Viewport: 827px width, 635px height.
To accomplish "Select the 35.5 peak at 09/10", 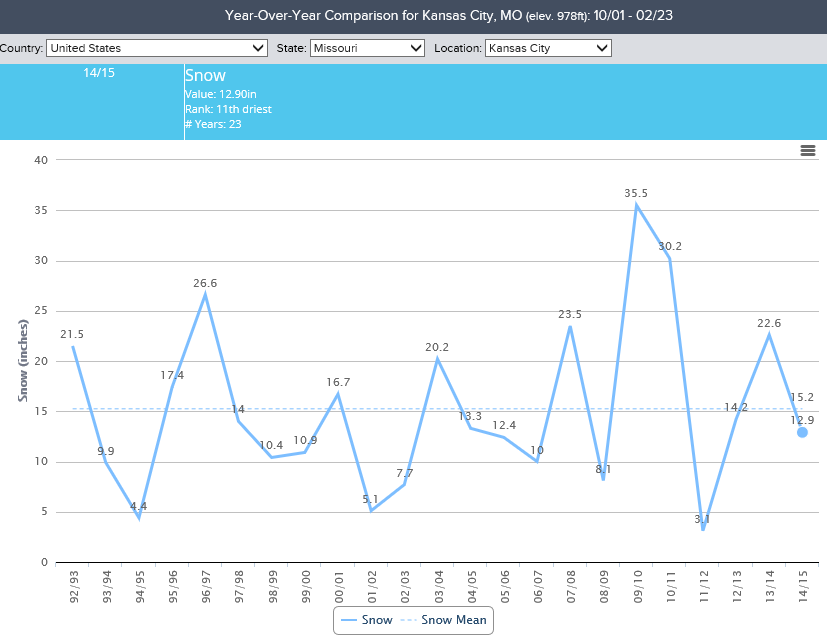I will click(x=636, y=205).
